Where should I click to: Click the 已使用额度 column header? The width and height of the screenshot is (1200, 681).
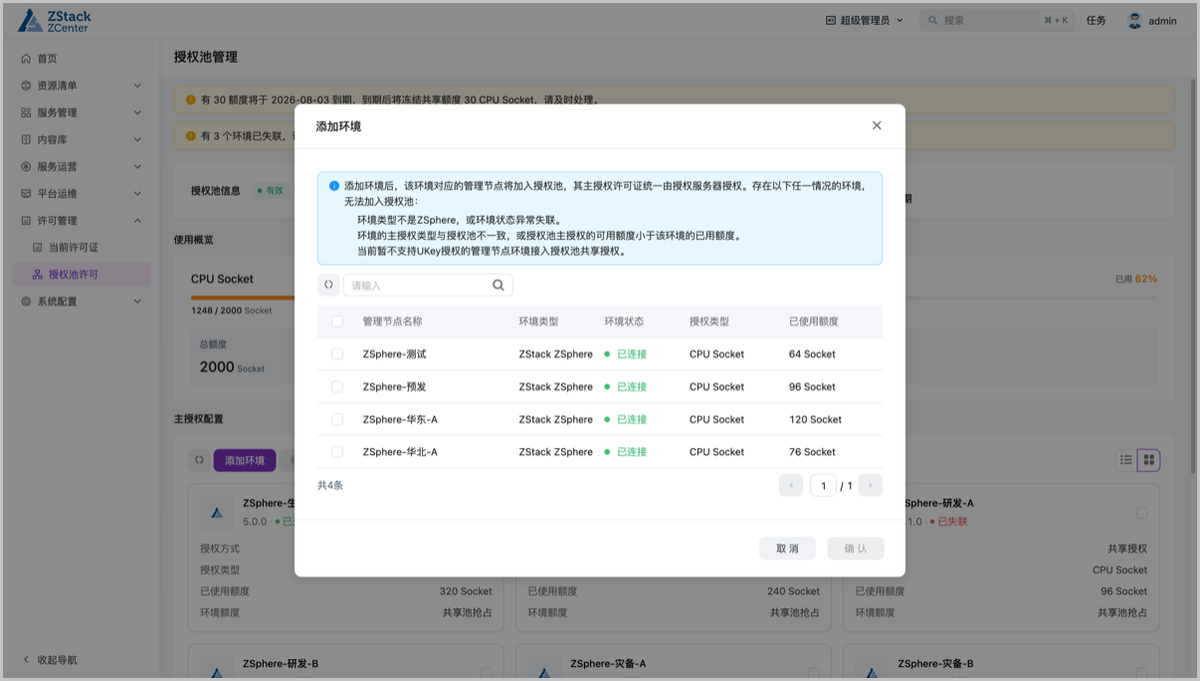click(x=813, y=321)
